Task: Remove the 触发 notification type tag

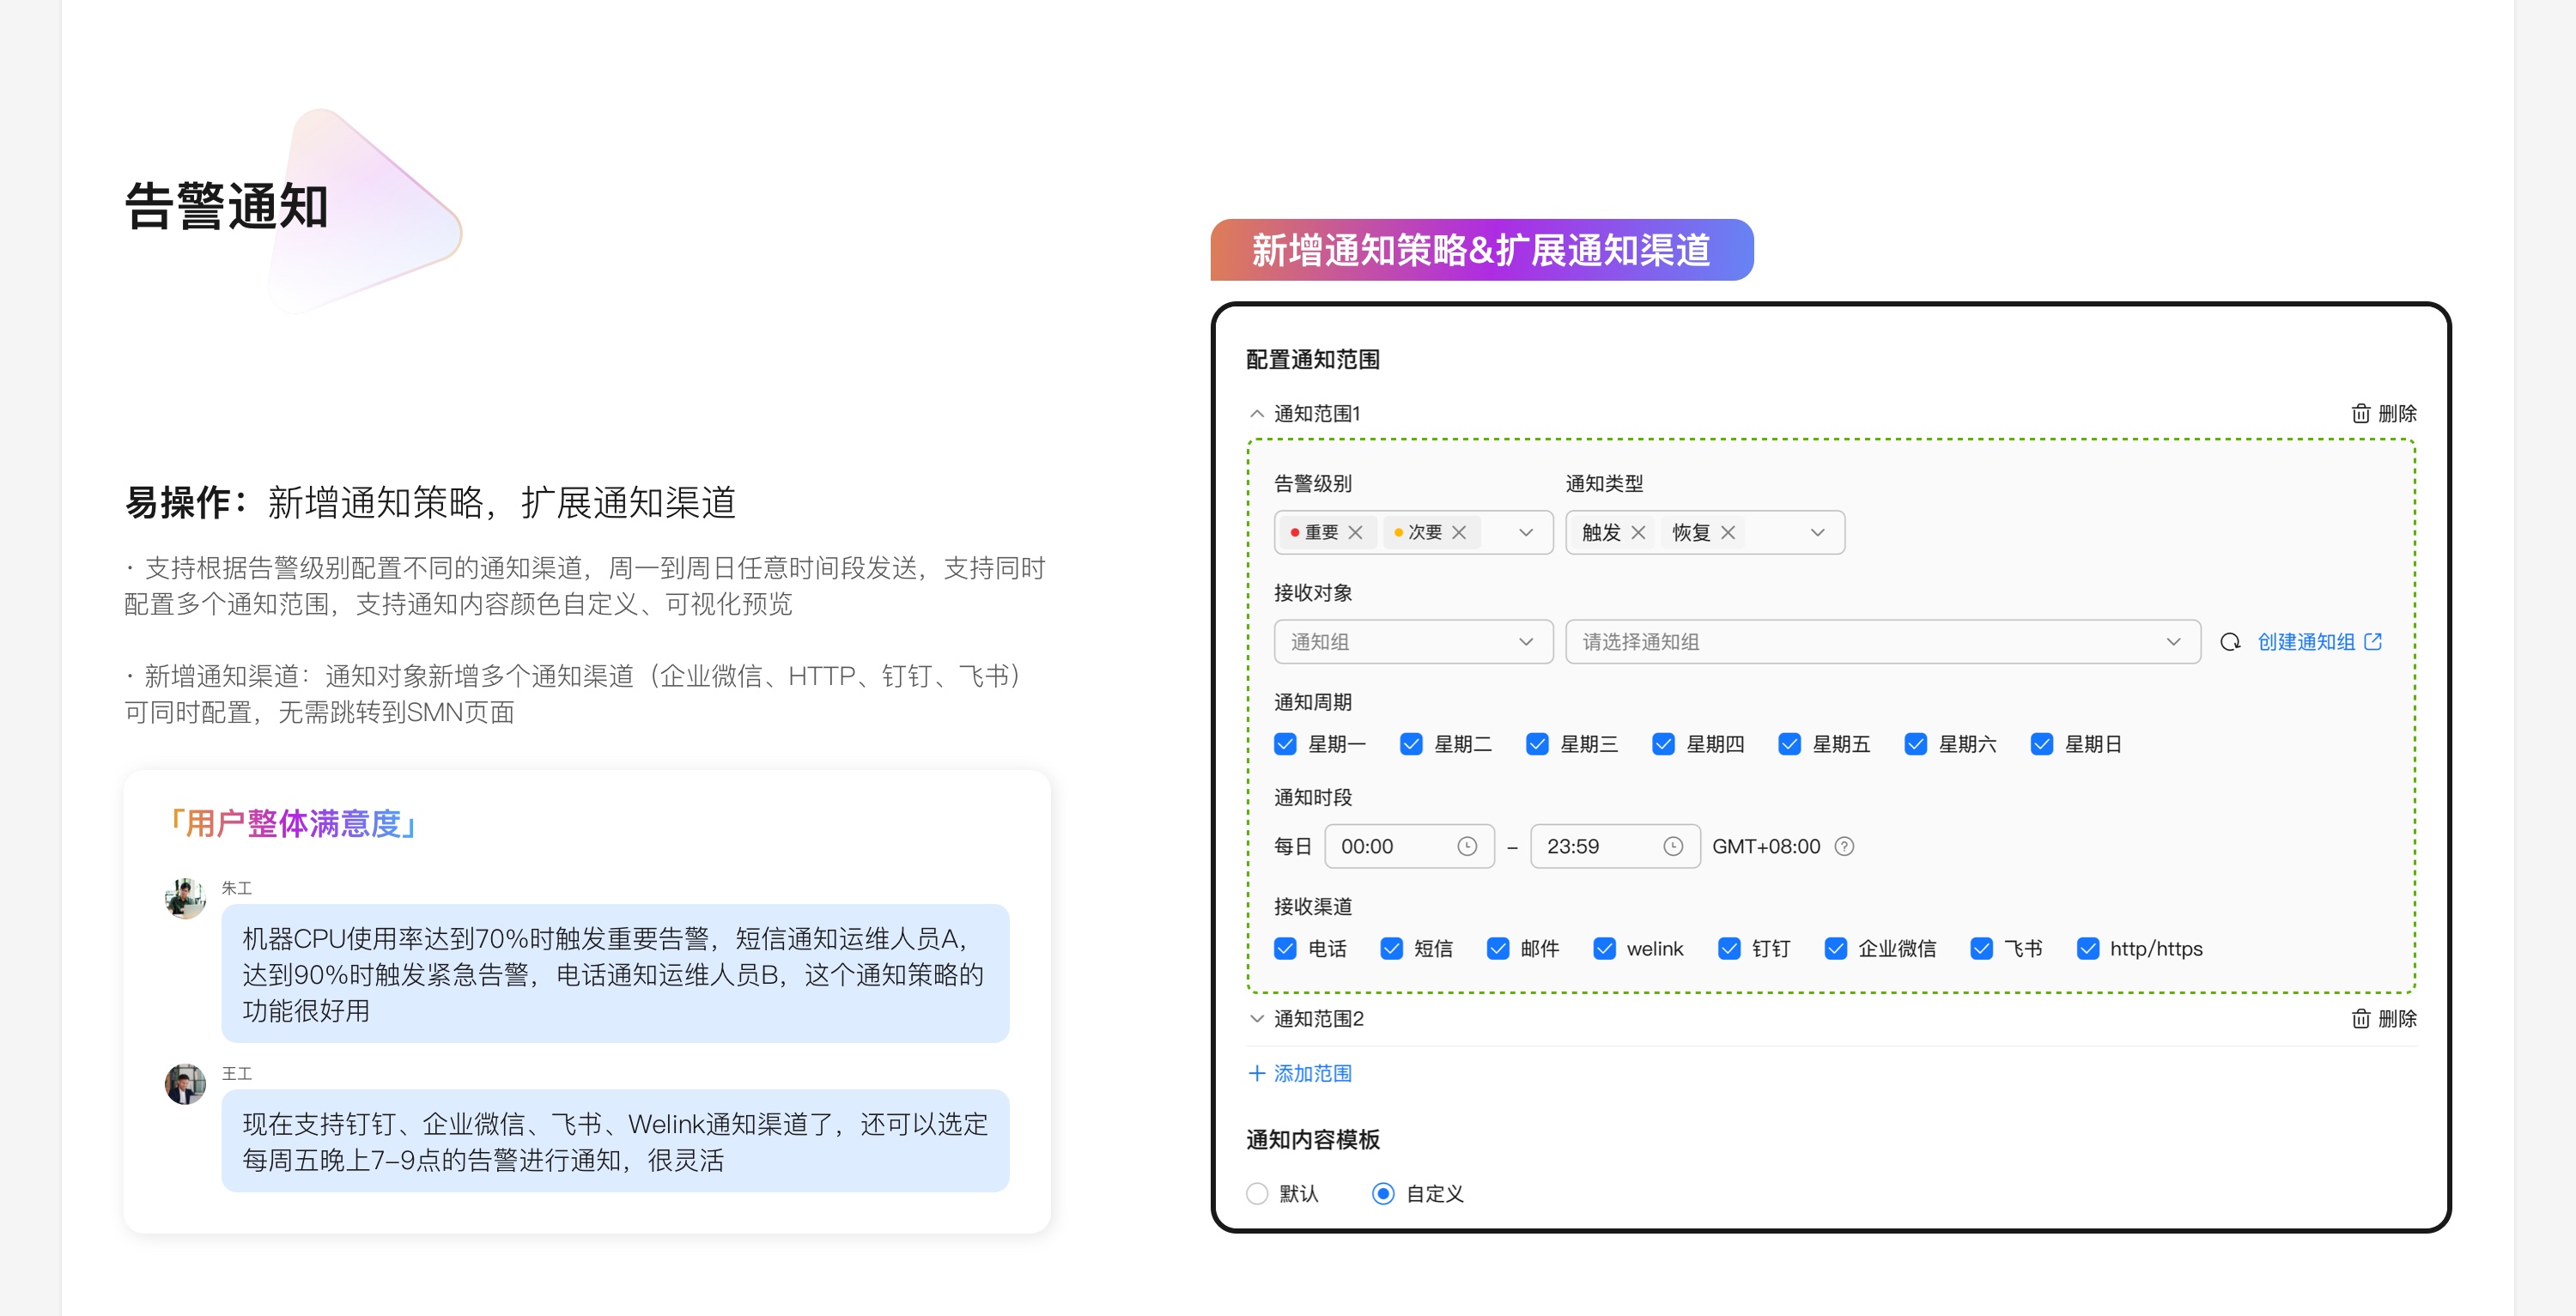Action: click(x=1638, y=532)
